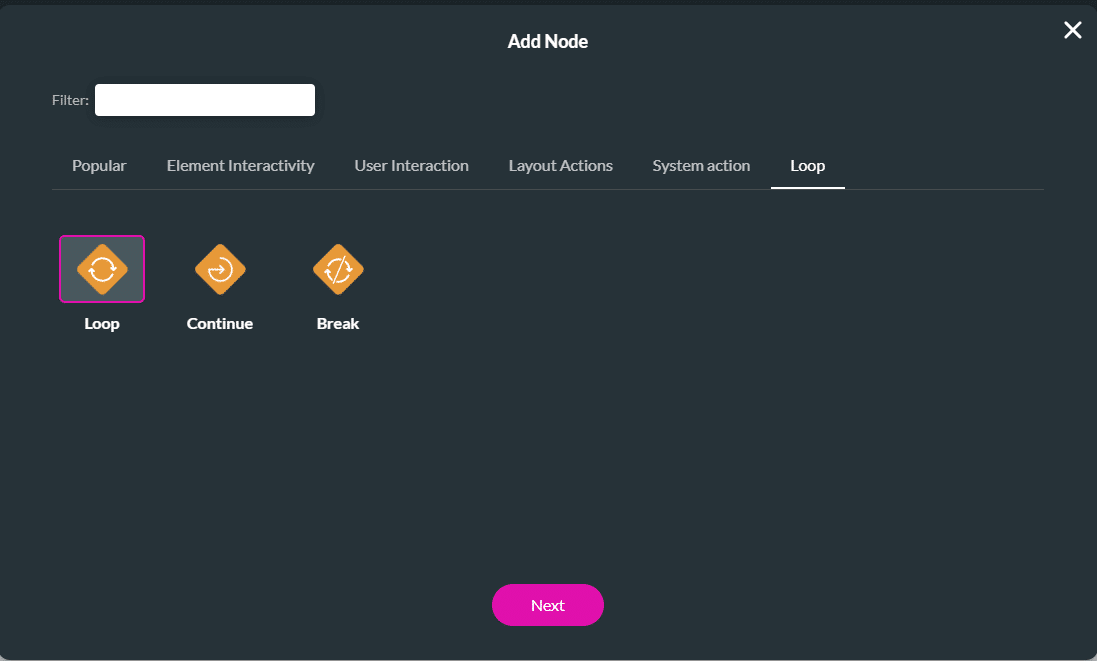Click the white underline beneath the Loop tab

pos(807,187)
